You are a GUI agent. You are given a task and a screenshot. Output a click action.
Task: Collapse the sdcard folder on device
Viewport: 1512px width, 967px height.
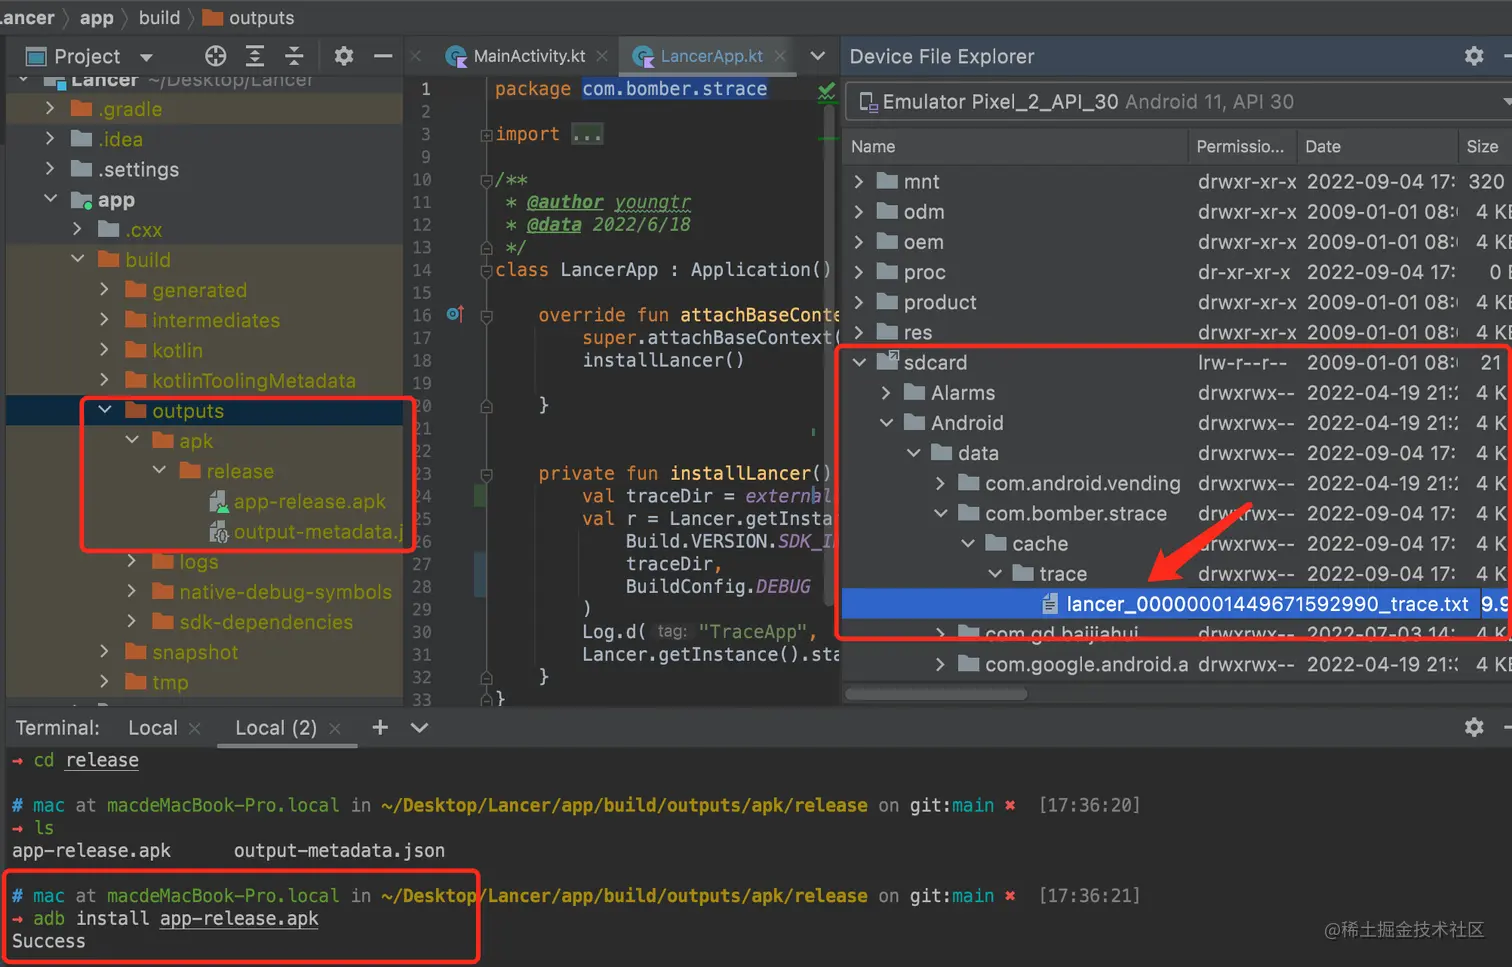click(859, 362)
